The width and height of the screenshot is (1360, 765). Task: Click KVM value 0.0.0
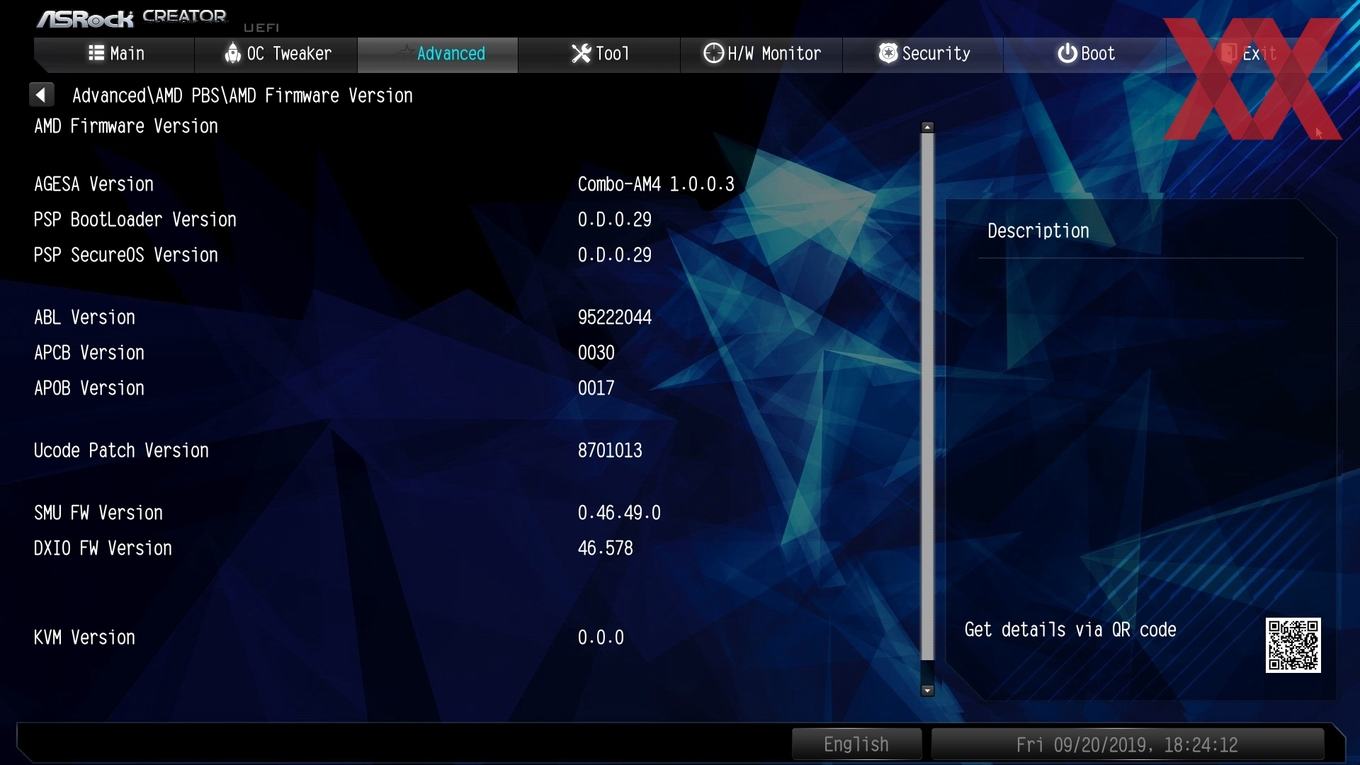(x=601, y=637)
